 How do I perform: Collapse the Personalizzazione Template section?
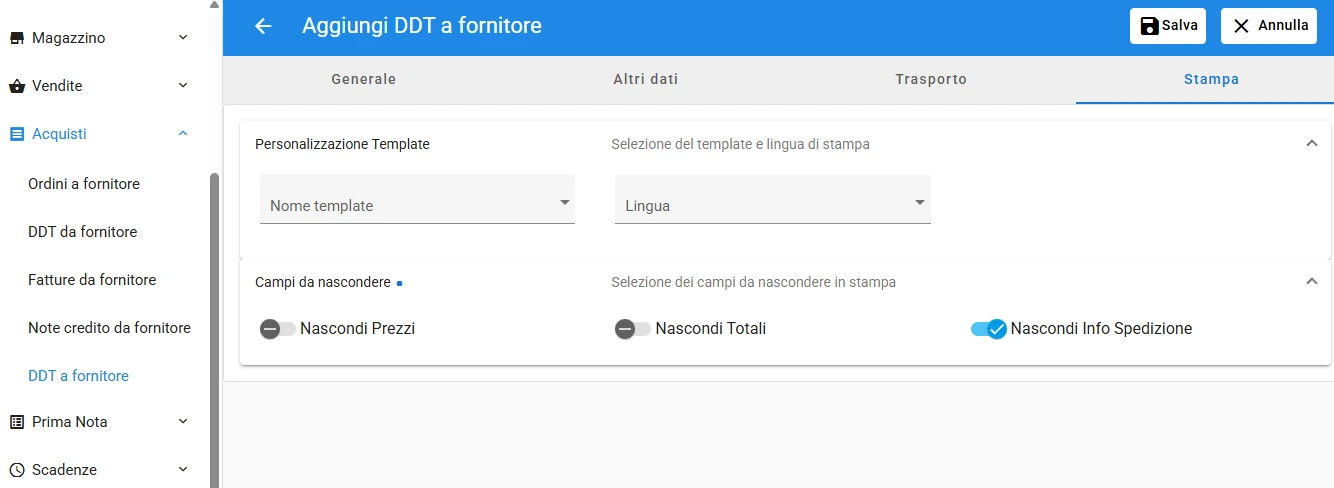1312,144
